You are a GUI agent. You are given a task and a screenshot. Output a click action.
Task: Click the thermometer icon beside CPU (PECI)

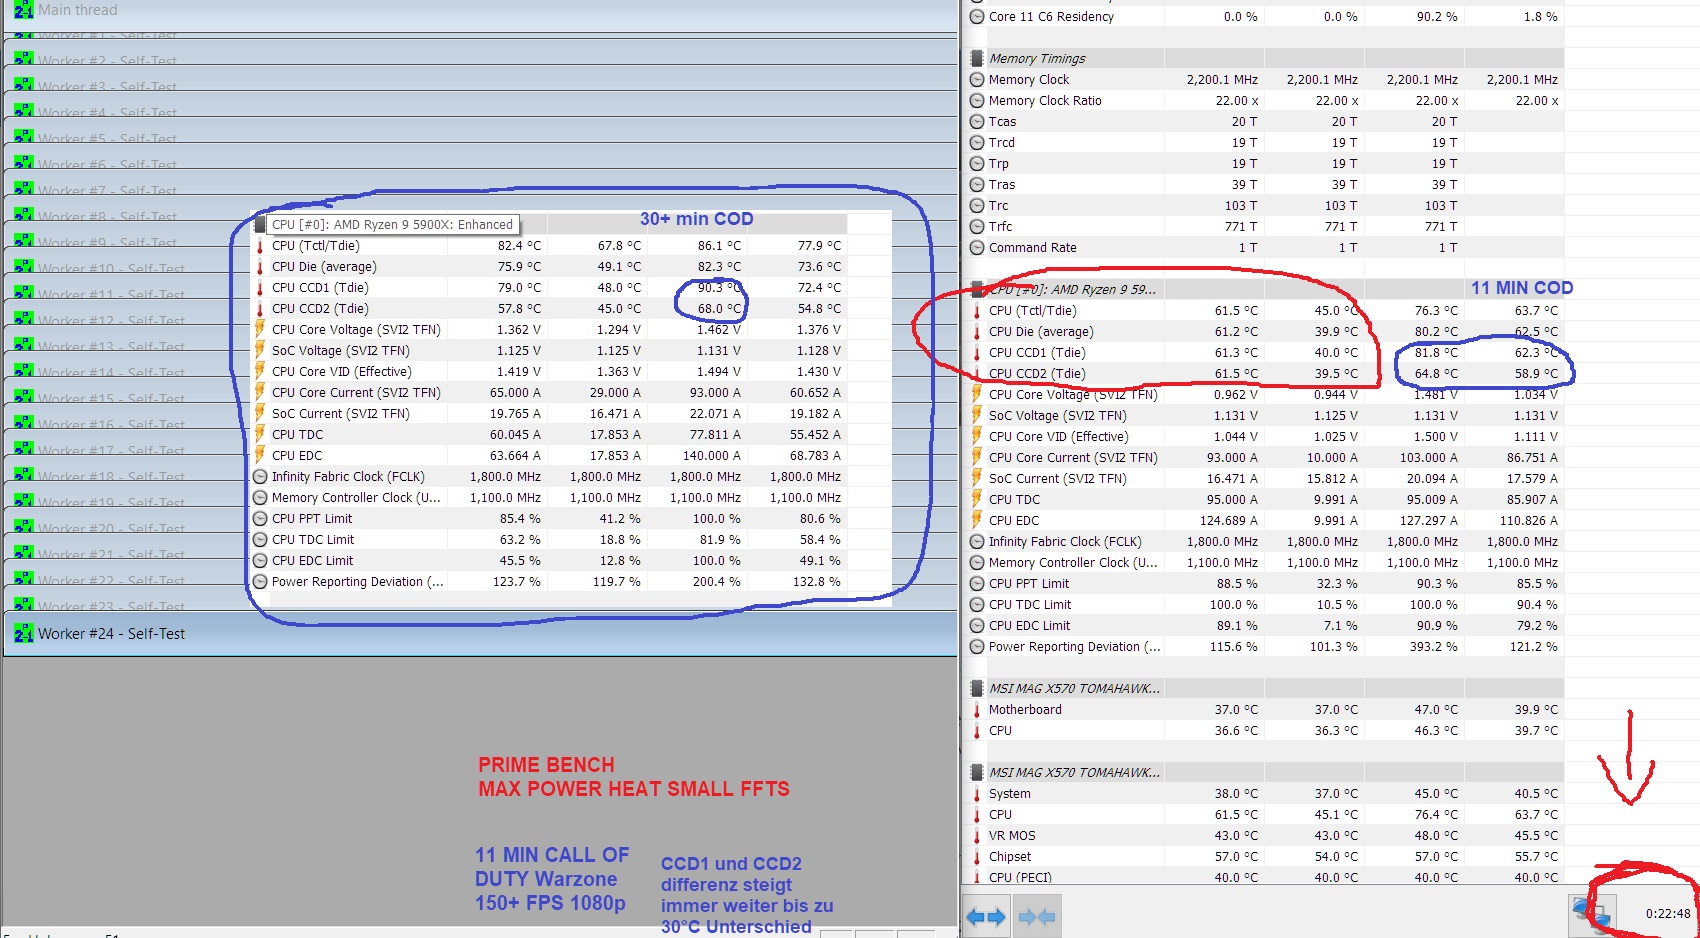click(x=977, y=877)
